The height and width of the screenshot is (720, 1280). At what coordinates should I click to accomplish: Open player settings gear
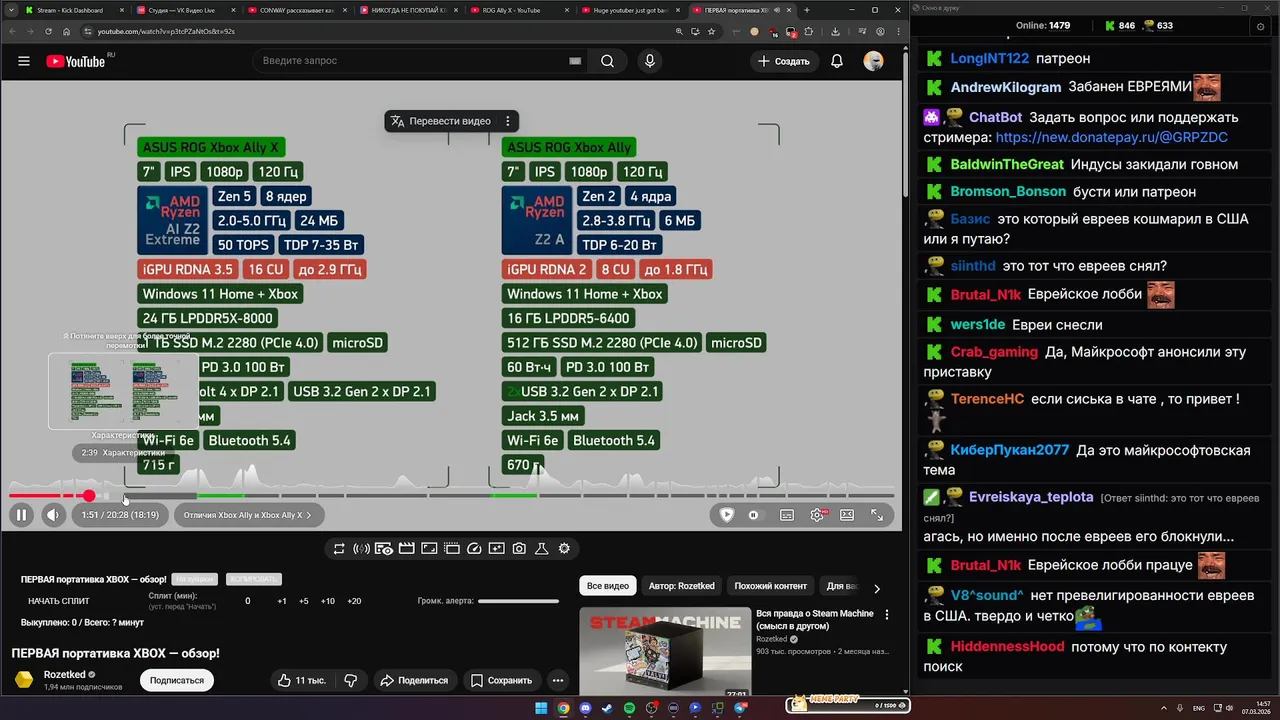[817, 515]
